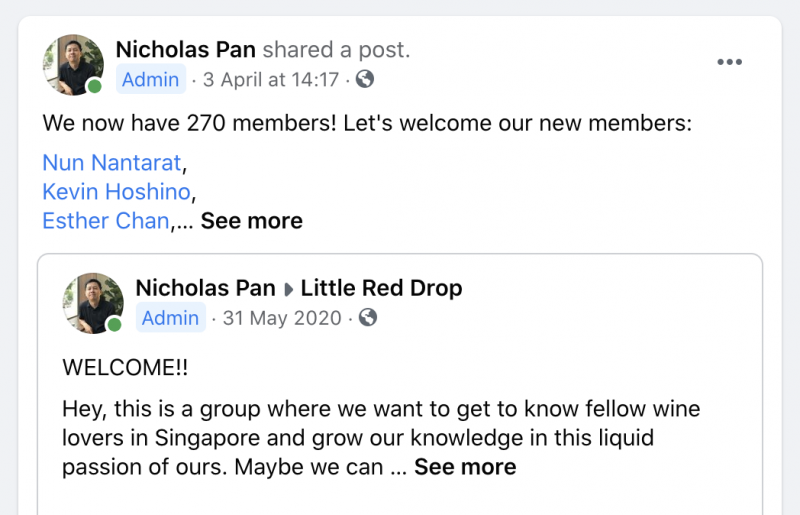Click the globe icon beside 31 May 2020
800x515 pixels.
tap(368, 317)
